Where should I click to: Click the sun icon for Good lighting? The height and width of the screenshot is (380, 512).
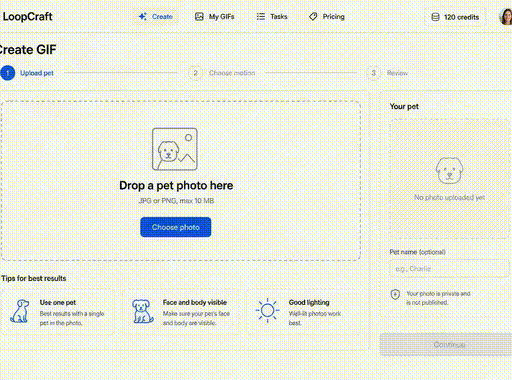(267, 310)
